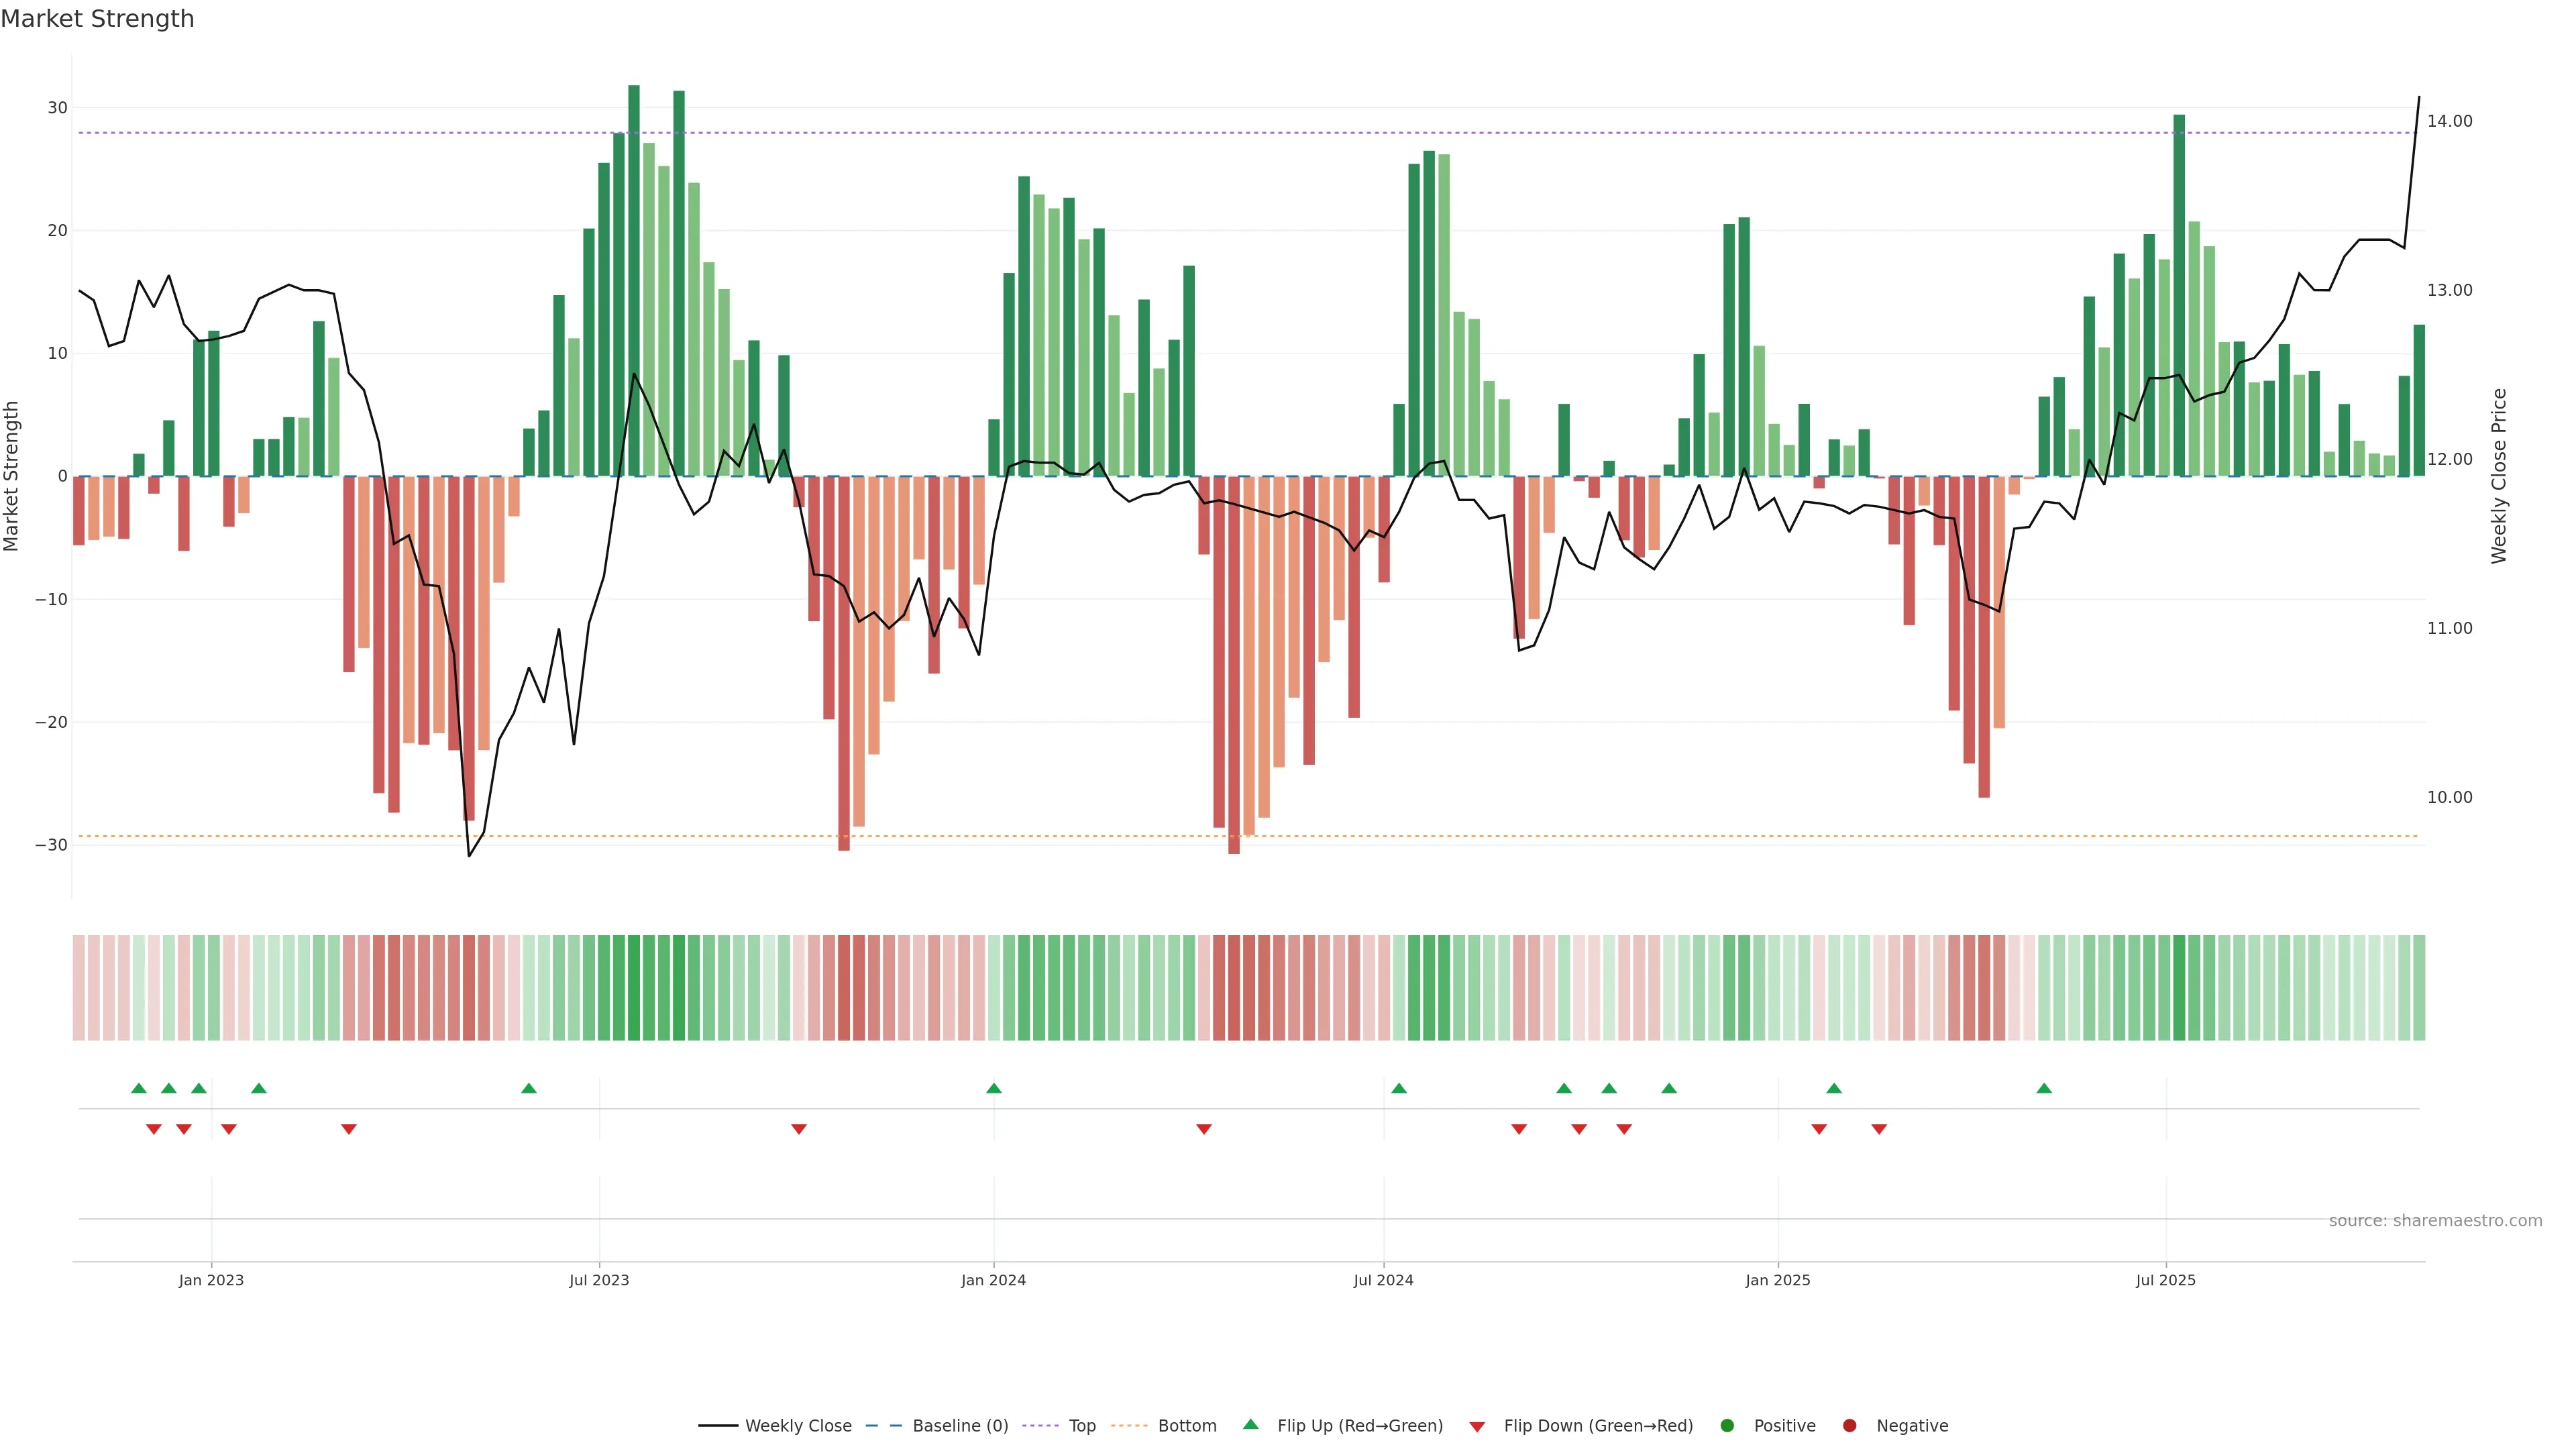Click the Jan 2025 x-axis label
2576x1449 pixels.
pos(1778,1280)
